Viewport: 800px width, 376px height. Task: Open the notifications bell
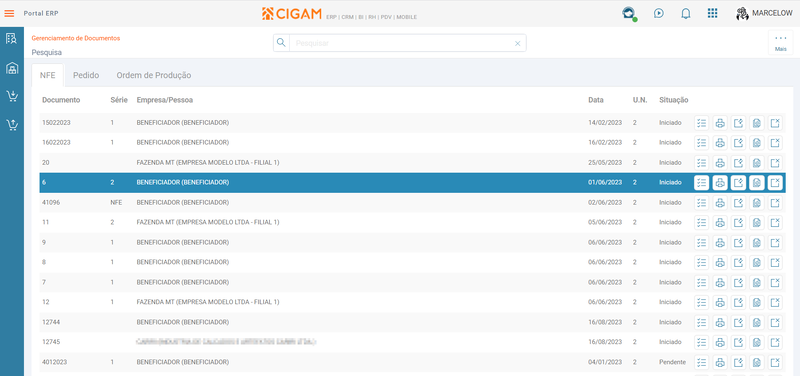(x=686, y=13)
